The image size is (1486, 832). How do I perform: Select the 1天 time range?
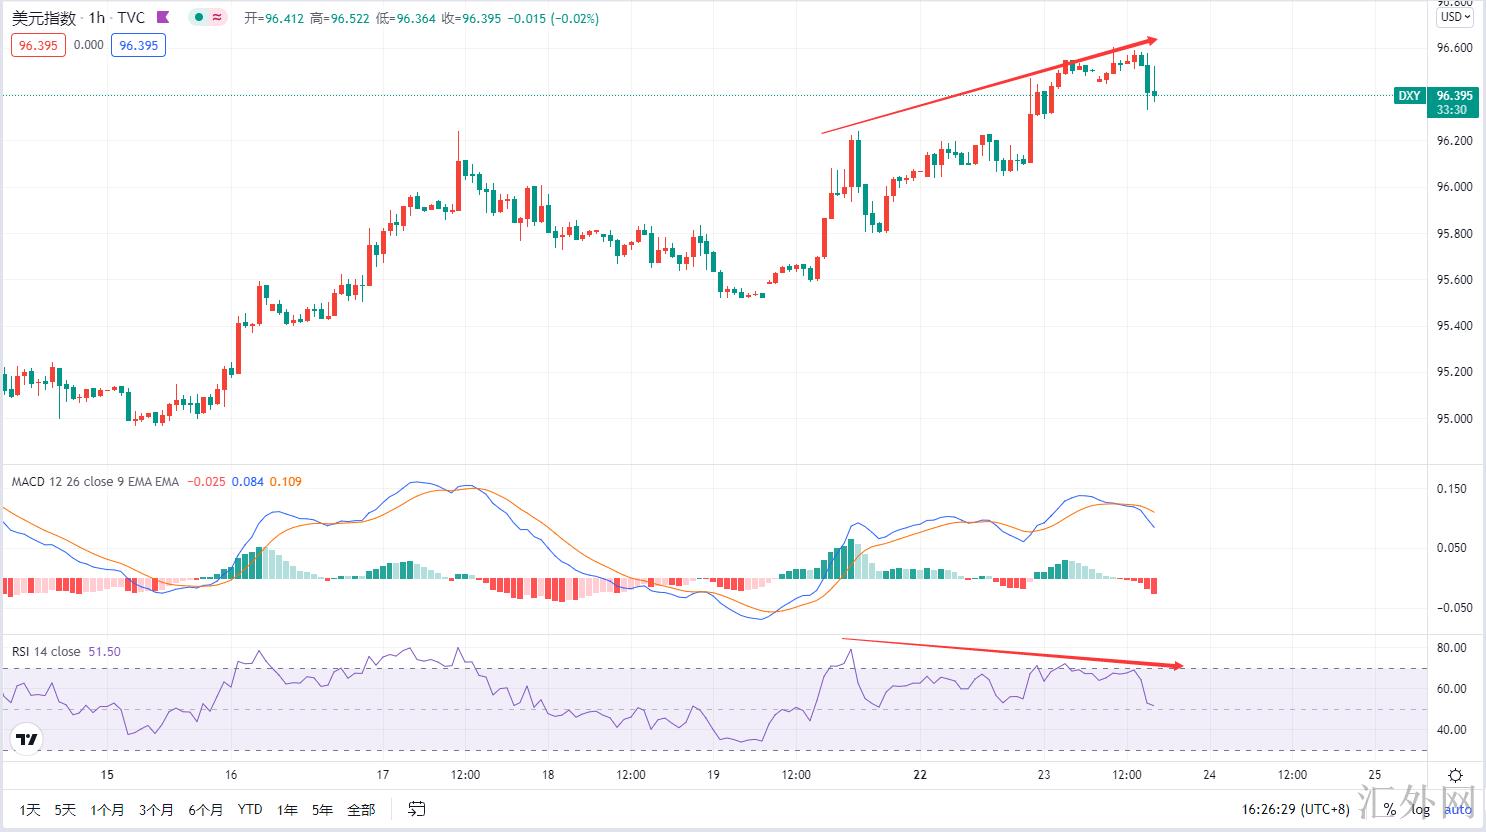pyautogui.click(x=30, y=809)
